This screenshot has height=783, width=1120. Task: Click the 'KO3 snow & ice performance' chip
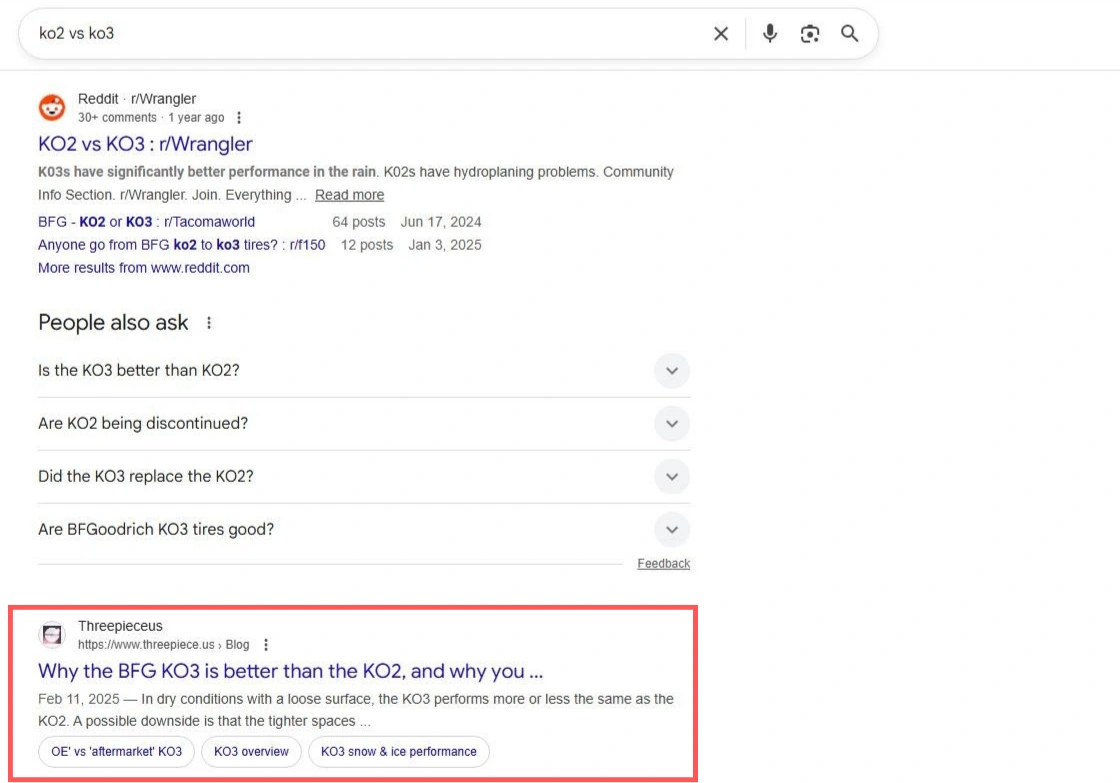(399, 752)
